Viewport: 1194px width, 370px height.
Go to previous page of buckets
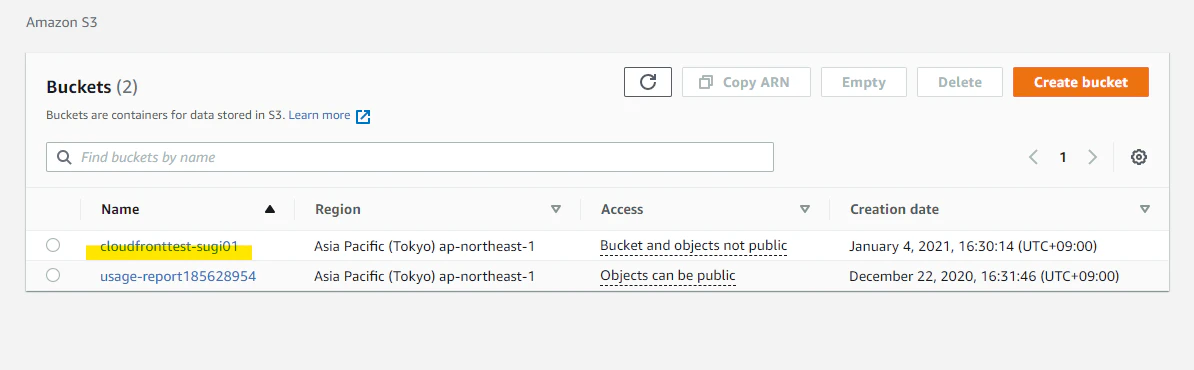[1033, 158]
